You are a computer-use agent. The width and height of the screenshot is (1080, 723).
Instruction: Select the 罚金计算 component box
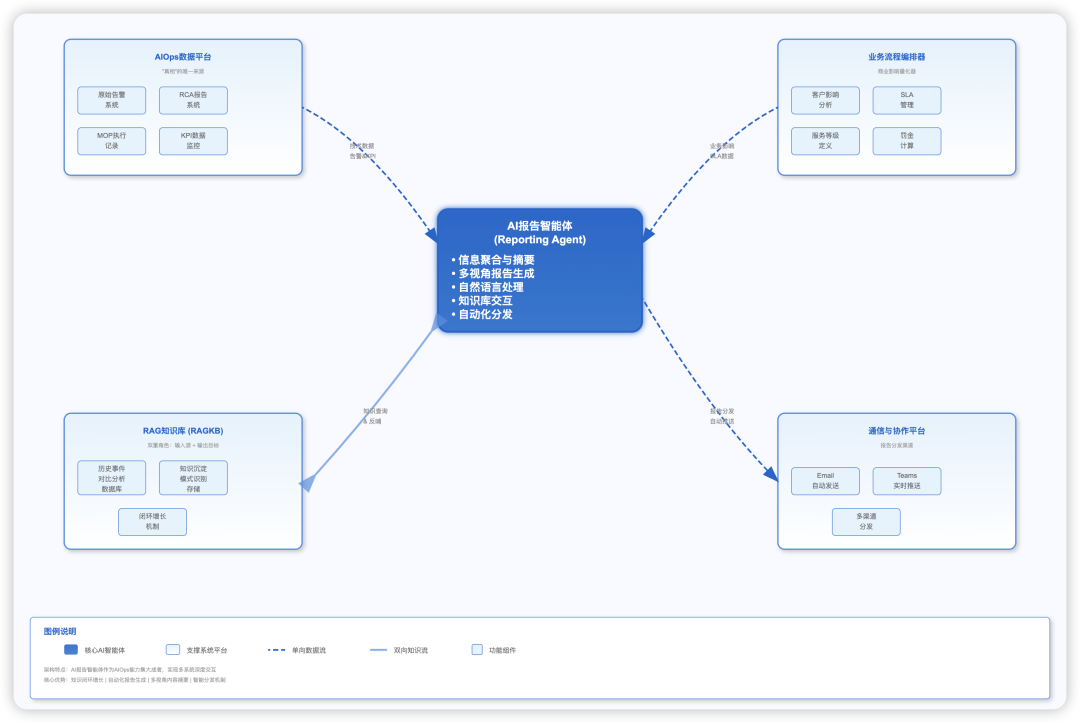click(x=906, y=141)
